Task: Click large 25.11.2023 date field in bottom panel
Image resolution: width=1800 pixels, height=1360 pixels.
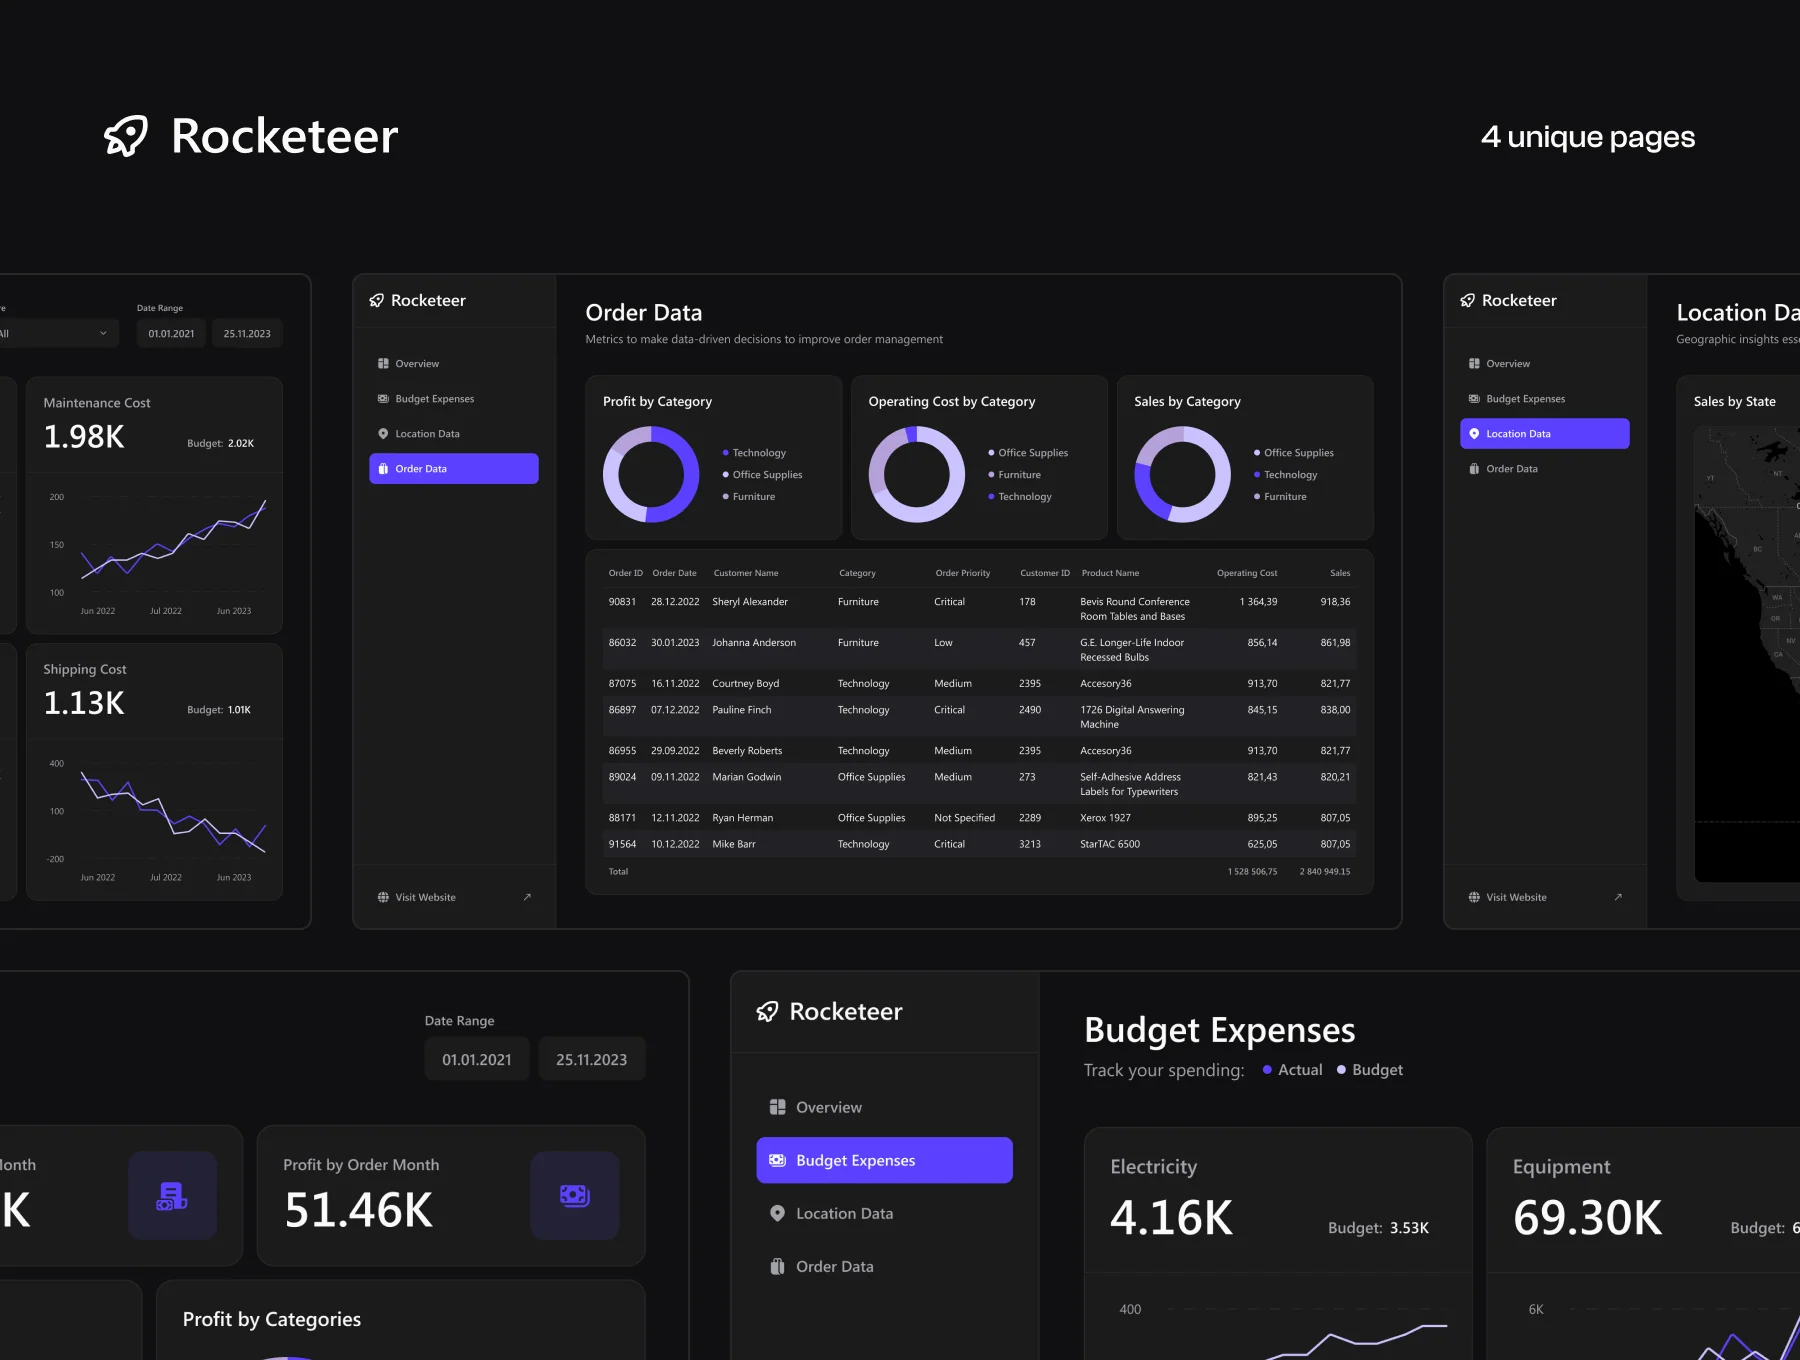Action: pyautogui.click(x=592, y=1060)
